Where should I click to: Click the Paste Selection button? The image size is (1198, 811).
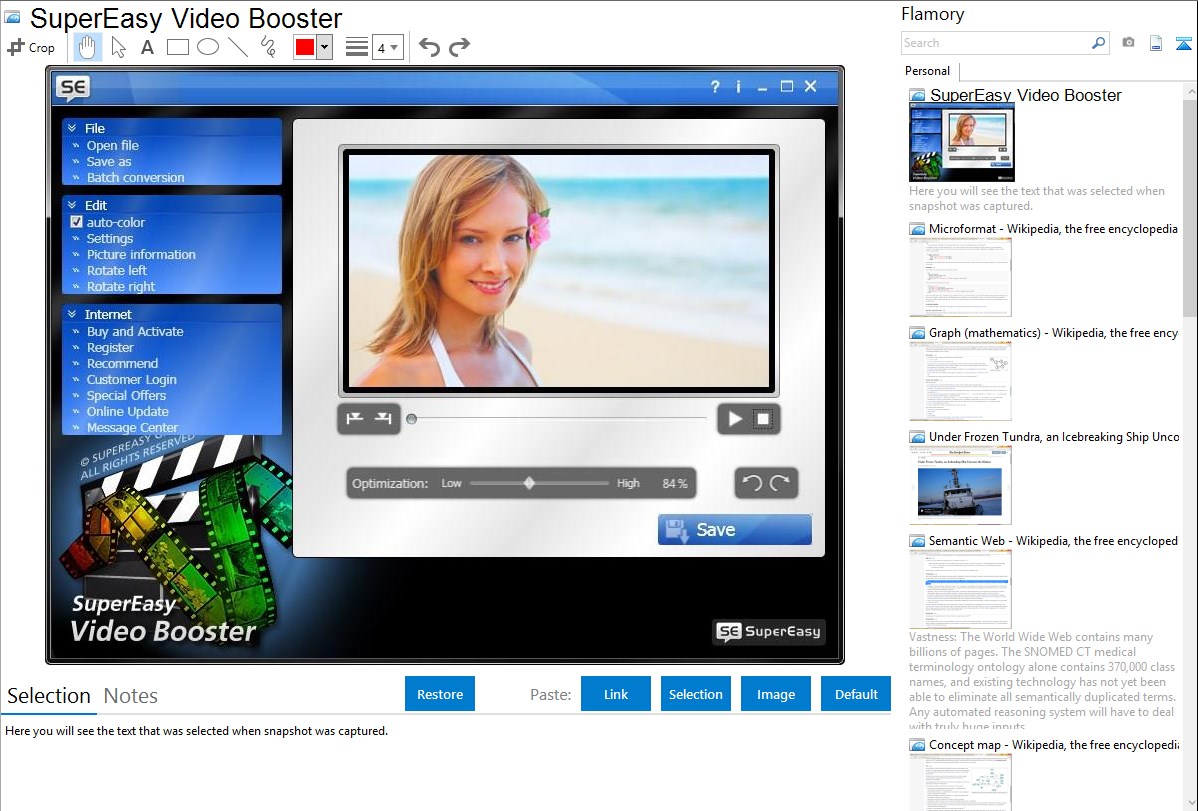(695, 694)
